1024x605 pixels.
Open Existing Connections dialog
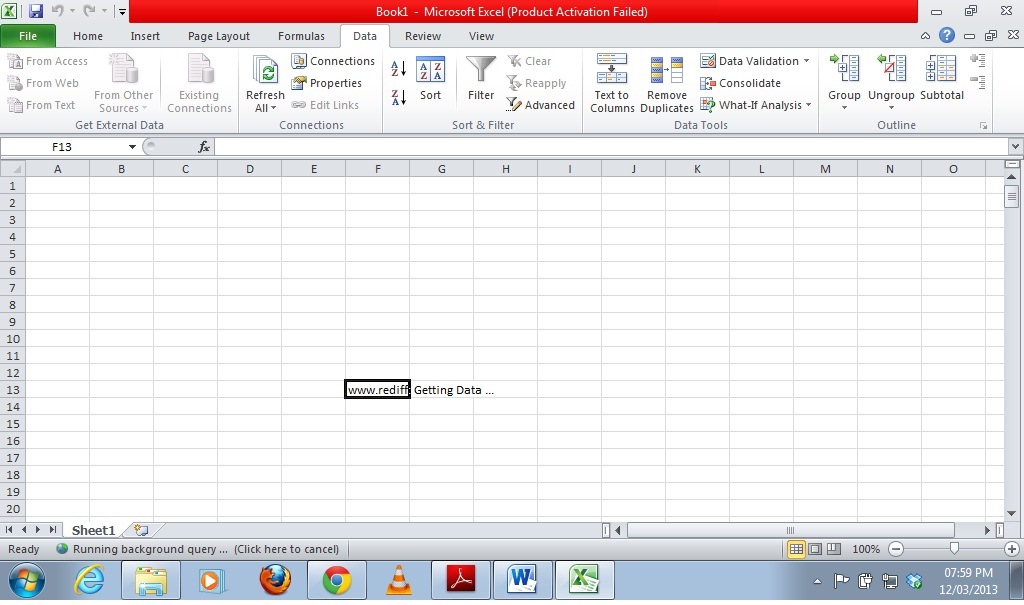(x=199, y=84)
